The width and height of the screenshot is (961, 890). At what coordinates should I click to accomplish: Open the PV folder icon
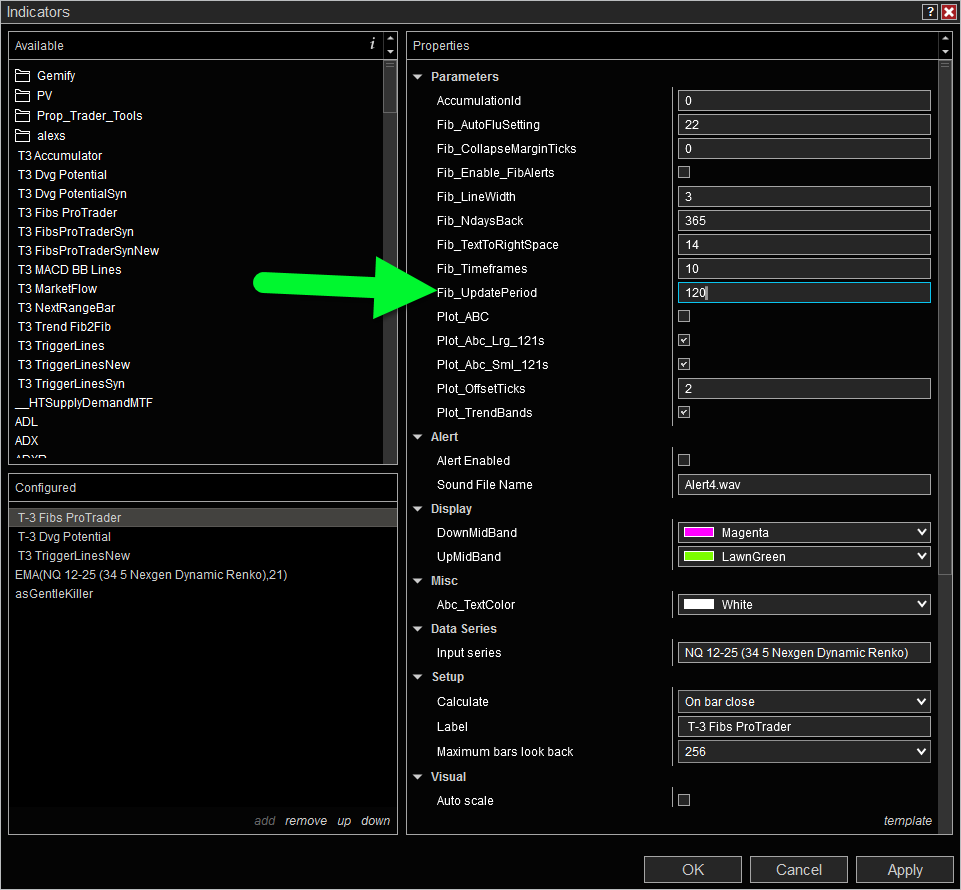[23, 96]
